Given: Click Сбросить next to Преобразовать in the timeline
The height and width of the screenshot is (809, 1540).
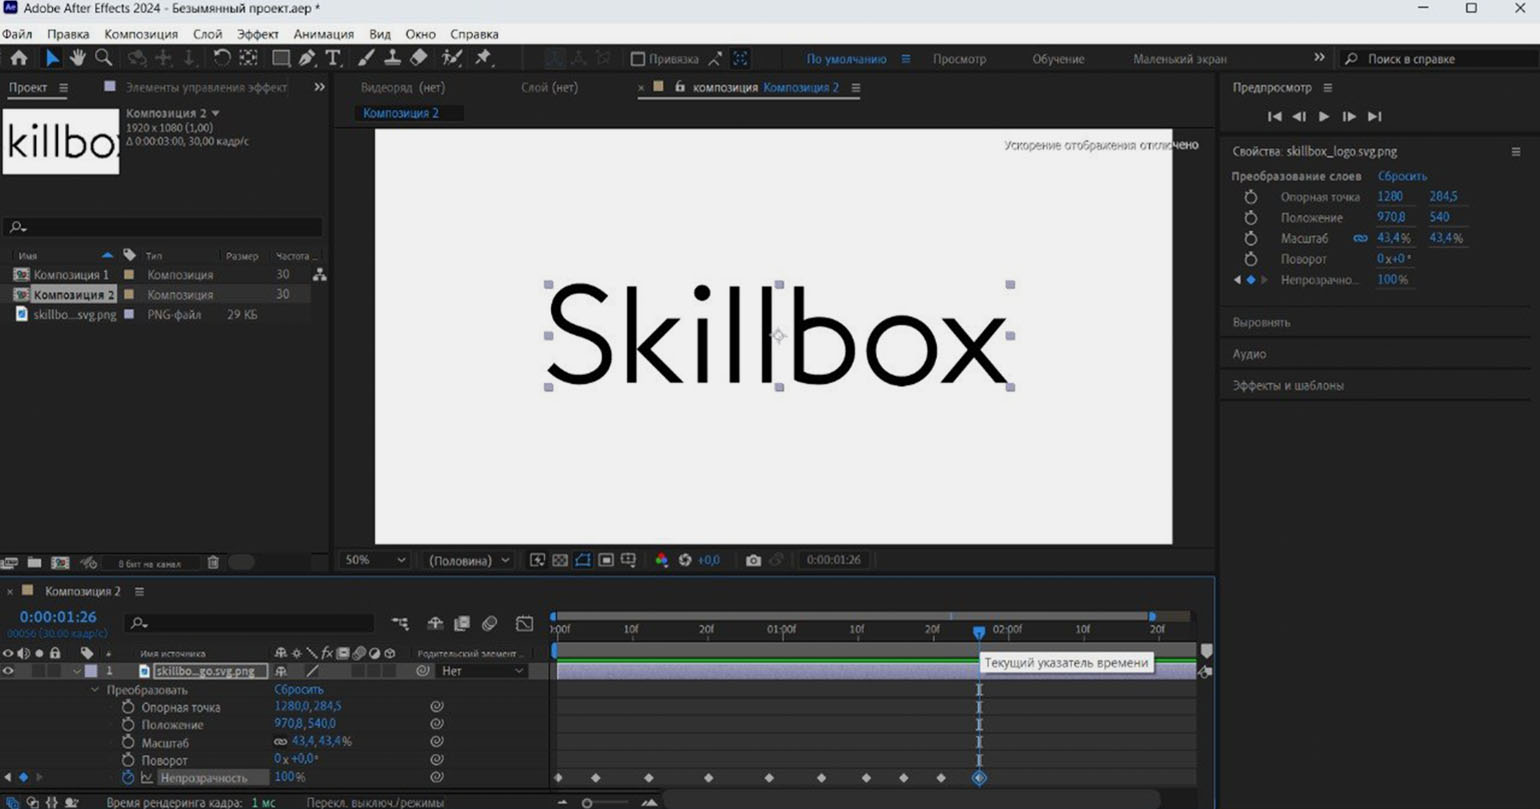Looking at the screenshot, I should click(x=299, y=690).
